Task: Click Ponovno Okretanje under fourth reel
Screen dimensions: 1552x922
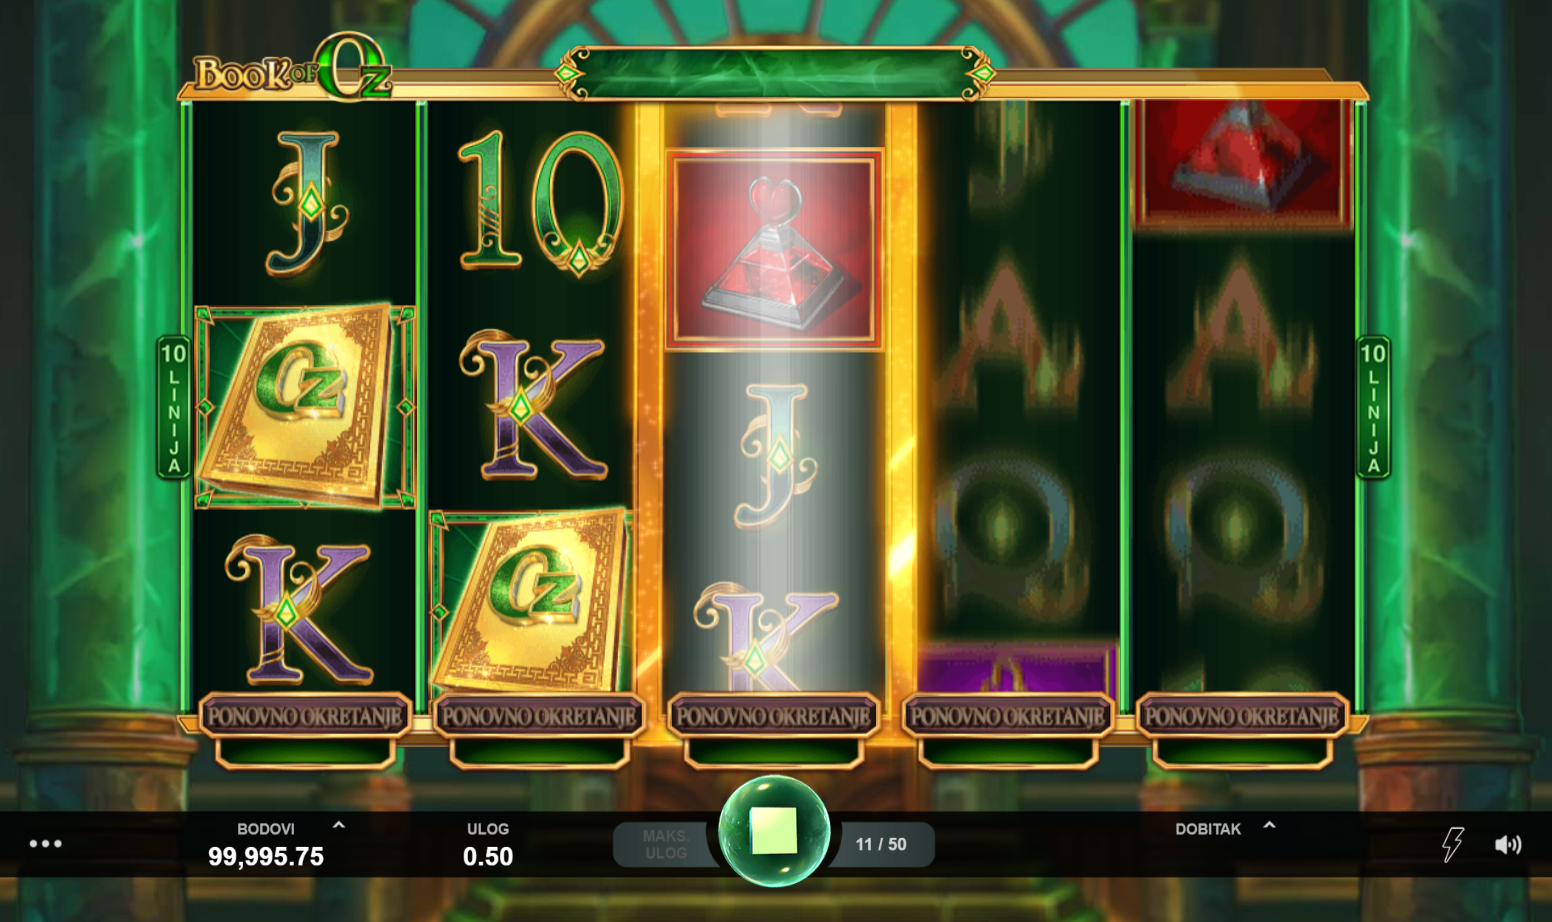Action: coord(1007,716)
